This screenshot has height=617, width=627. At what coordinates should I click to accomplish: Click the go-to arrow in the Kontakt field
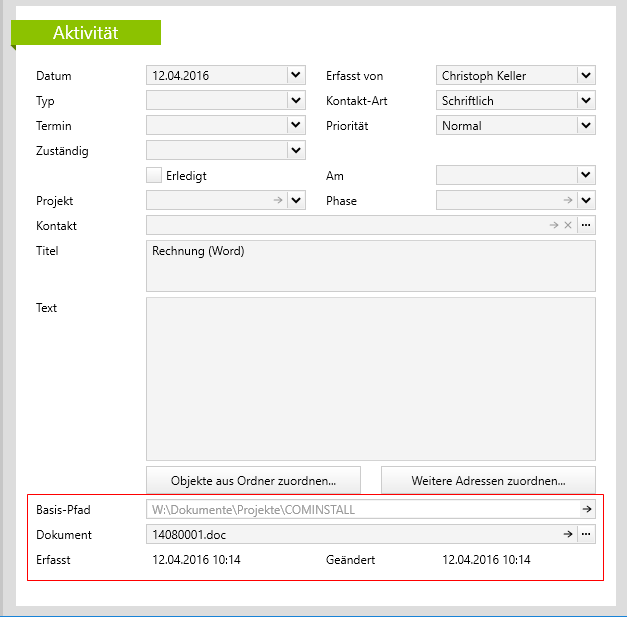[554, 226]
